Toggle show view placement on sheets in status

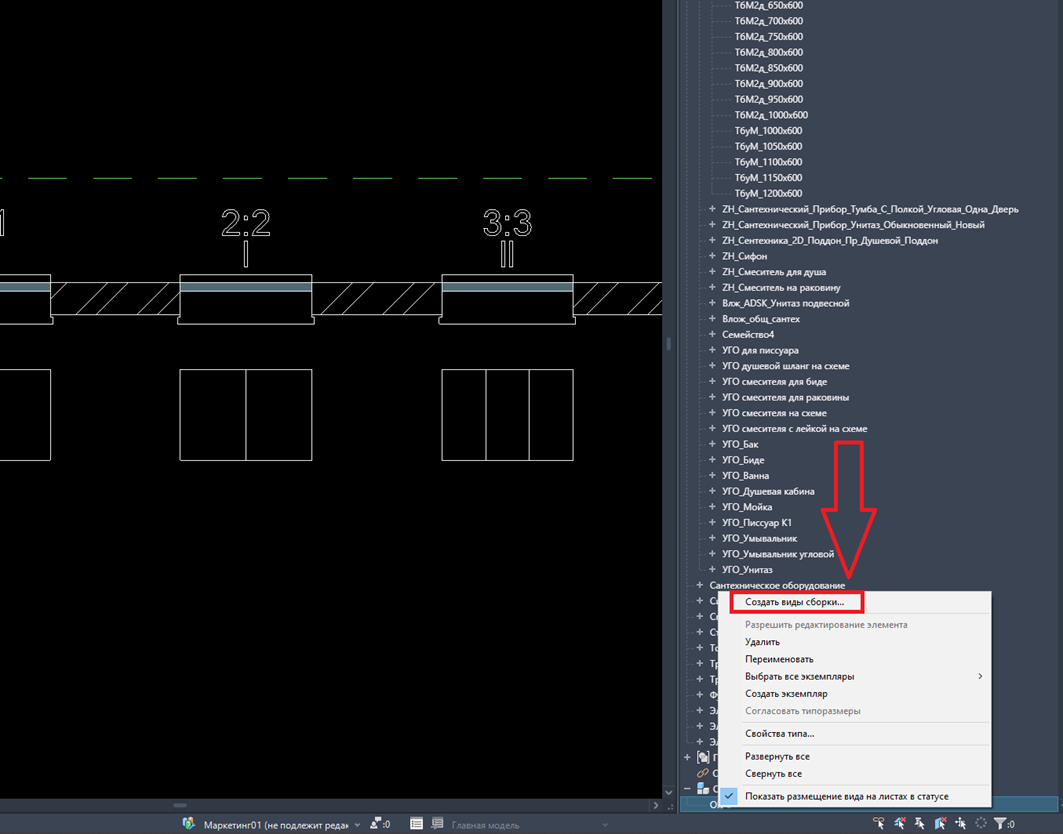click(847, 796)
